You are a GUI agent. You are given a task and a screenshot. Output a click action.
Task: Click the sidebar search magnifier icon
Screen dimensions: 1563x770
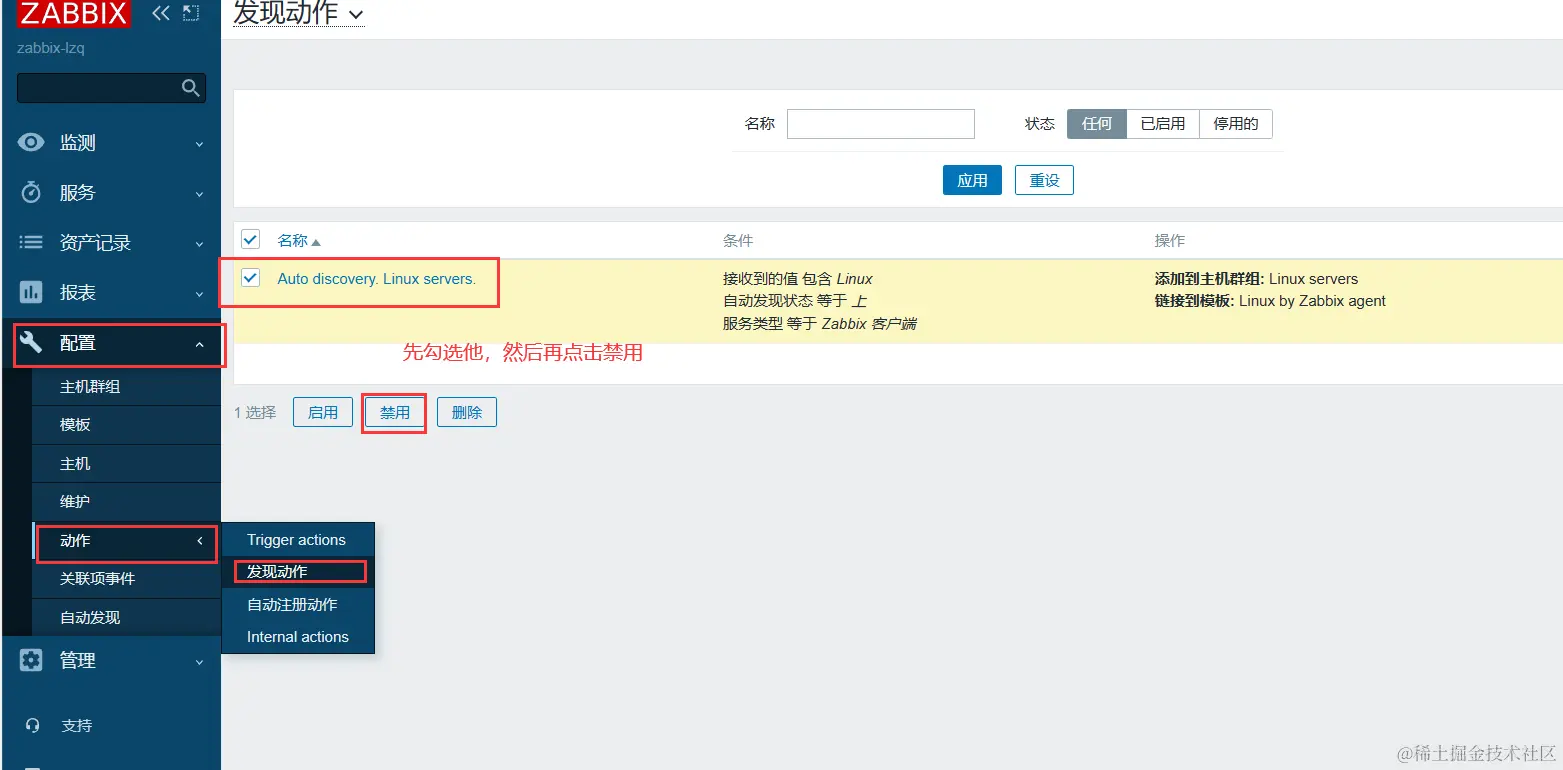191,88
